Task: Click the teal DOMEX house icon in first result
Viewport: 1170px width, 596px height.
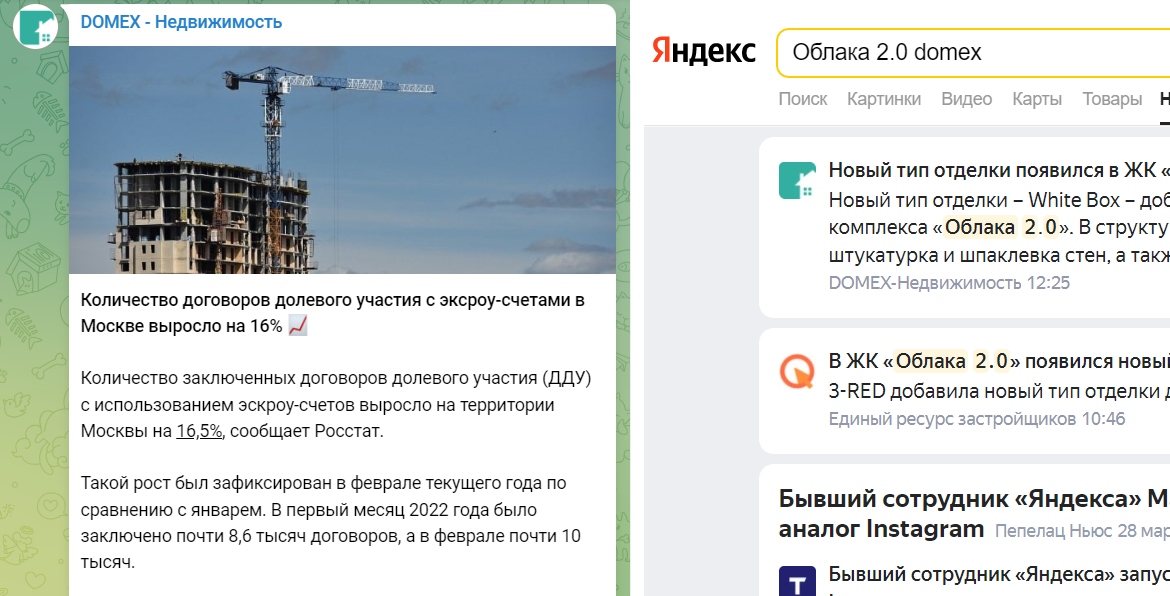Action: [x=797, y=180]
